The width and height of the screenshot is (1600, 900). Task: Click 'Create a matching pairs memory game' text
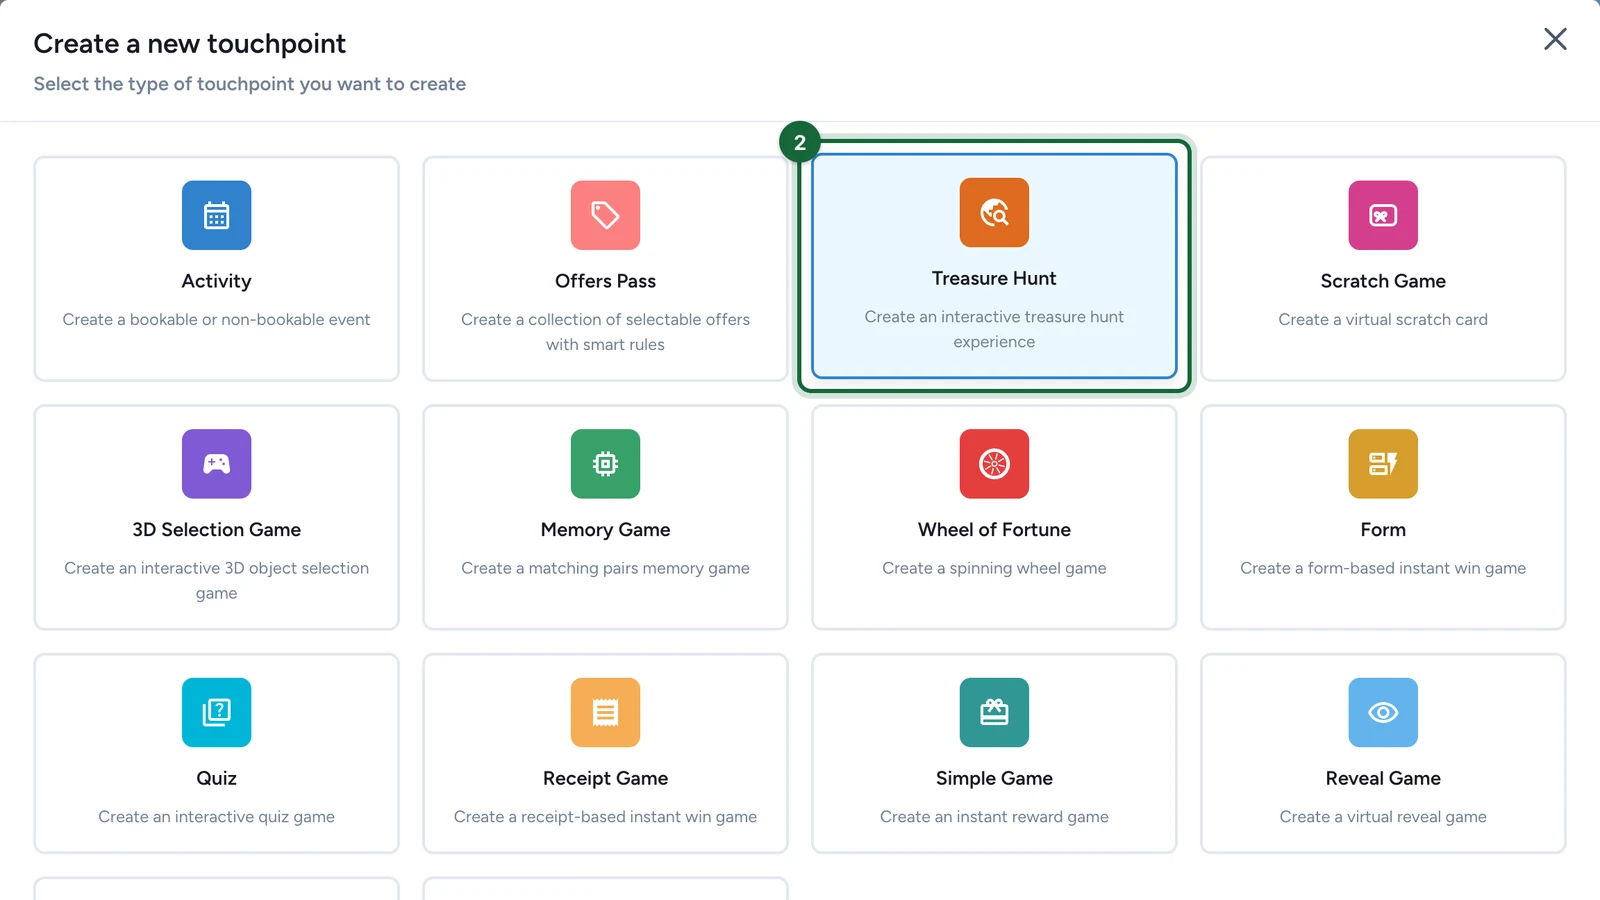coord(605,568)
